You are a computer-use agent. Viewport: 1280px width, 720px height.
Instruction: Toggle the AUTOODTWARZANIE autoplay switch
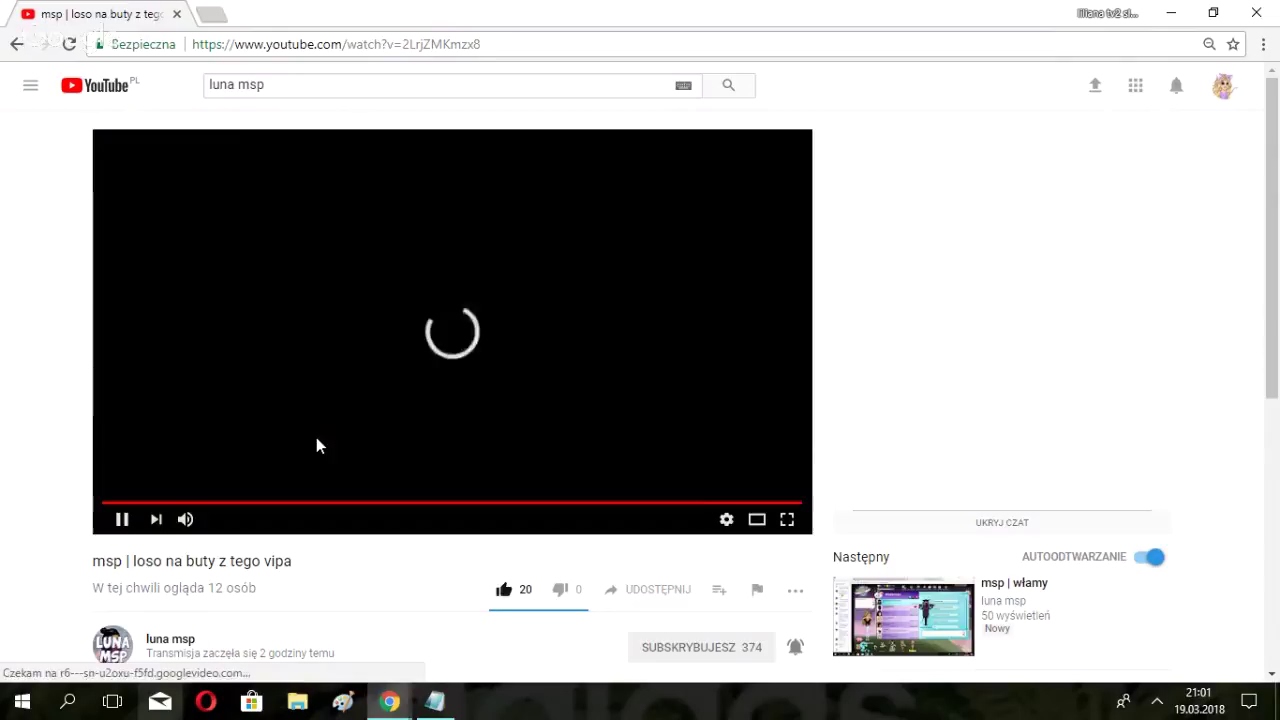coord(1150,557)
